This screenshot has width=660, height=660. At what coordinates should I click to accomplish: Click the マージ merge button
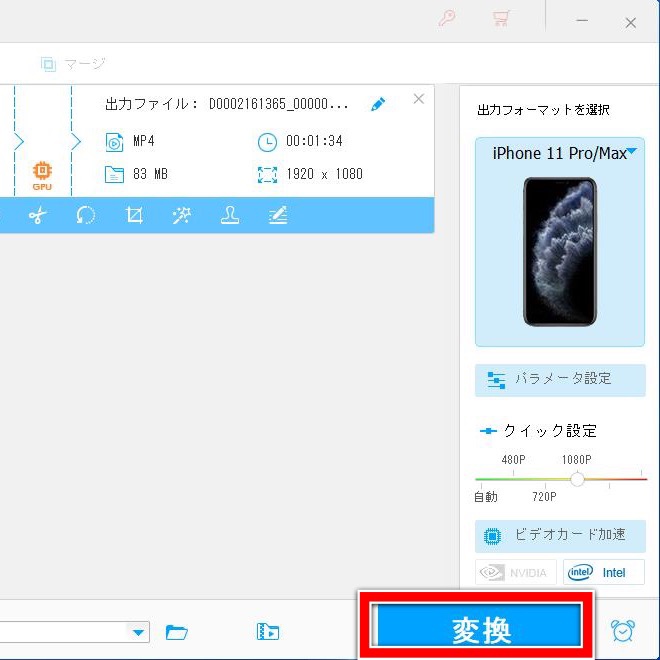[73, 64]
